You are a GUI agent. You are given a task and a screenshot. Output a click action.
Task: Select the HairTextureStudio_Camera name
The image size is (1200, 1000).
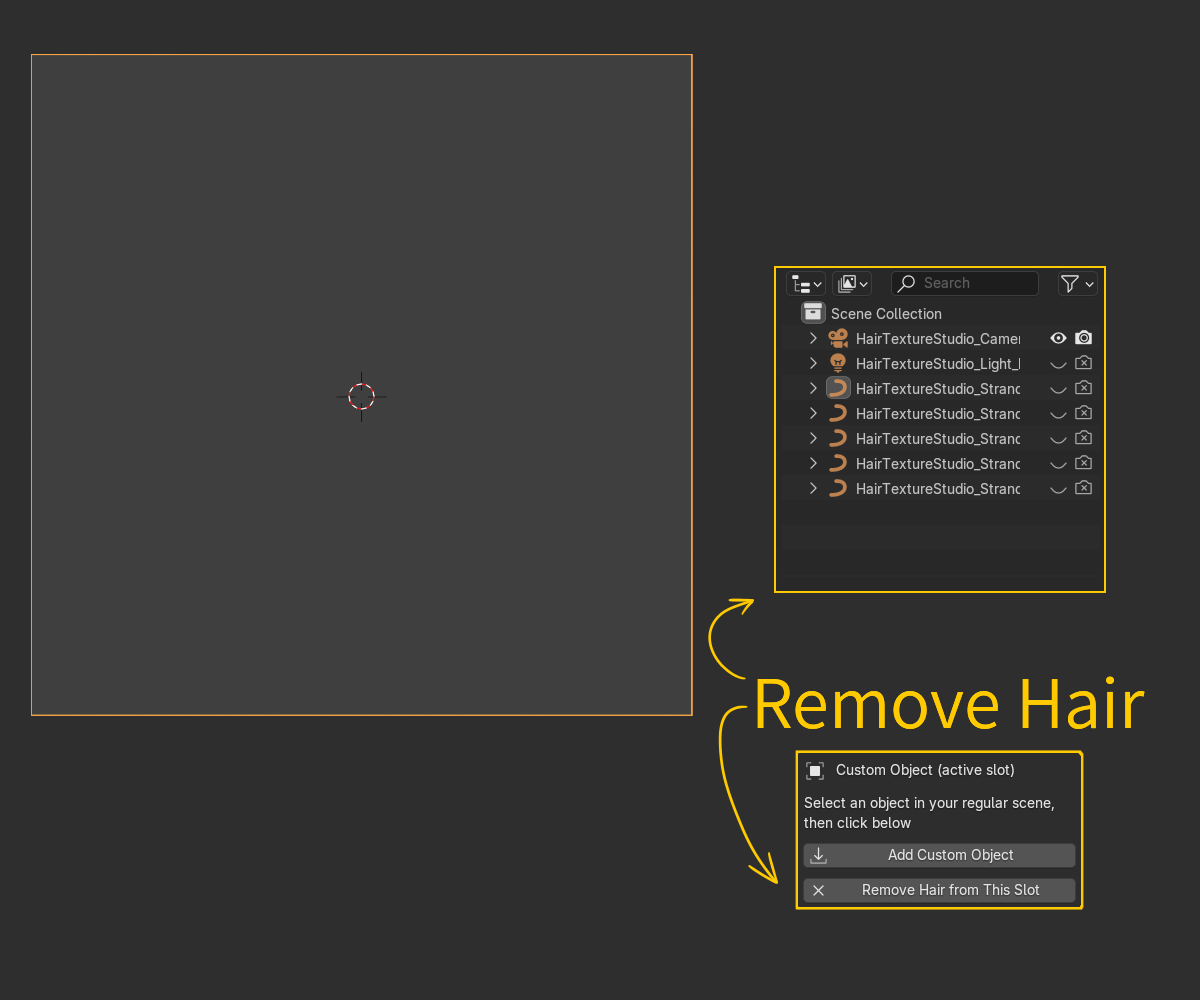[938, 339]
